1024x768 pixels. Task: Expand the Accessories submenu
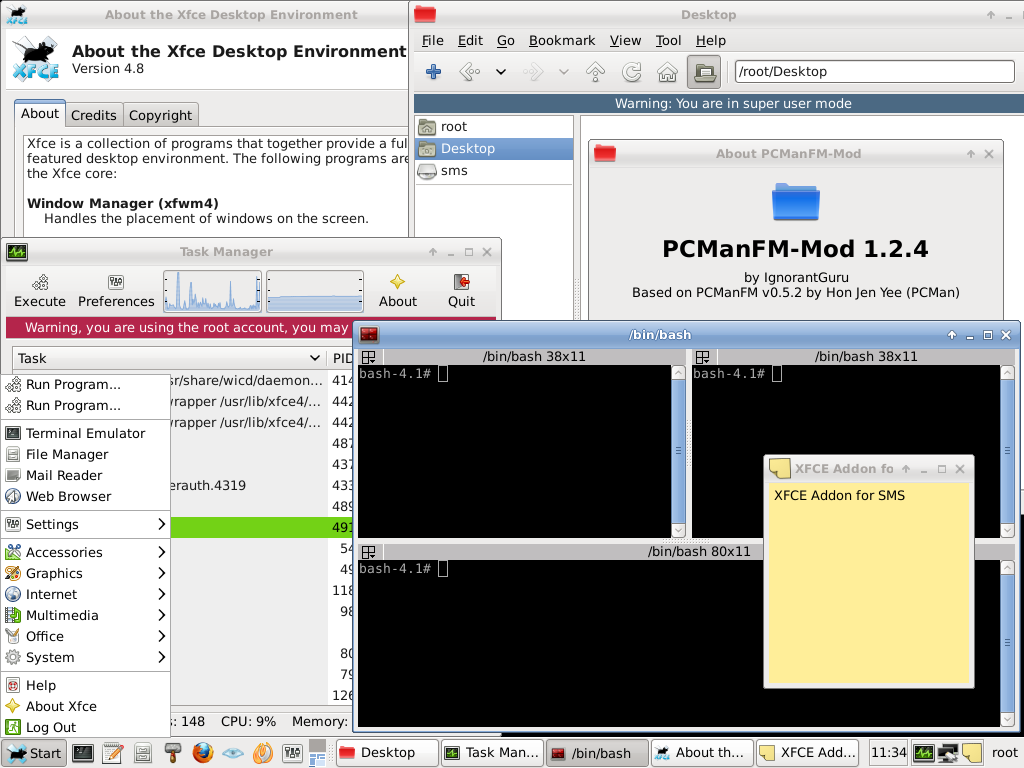pyautogui.click(x=85, y=552)
